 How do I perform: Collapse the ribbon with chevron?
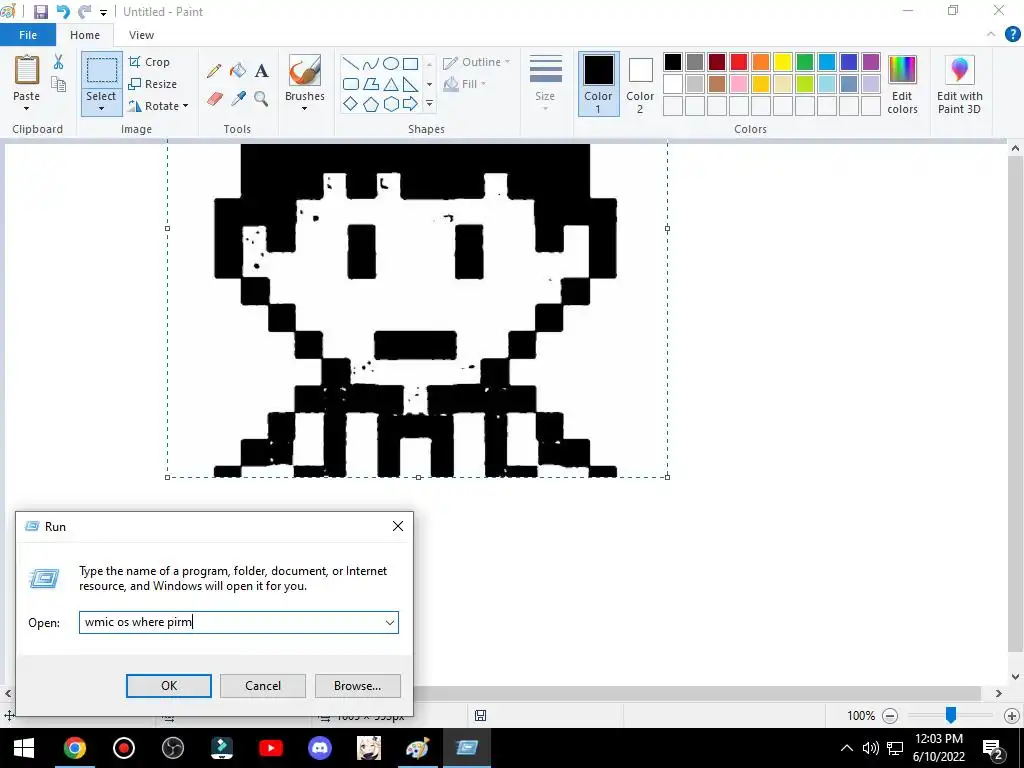(x=991, y=35)
